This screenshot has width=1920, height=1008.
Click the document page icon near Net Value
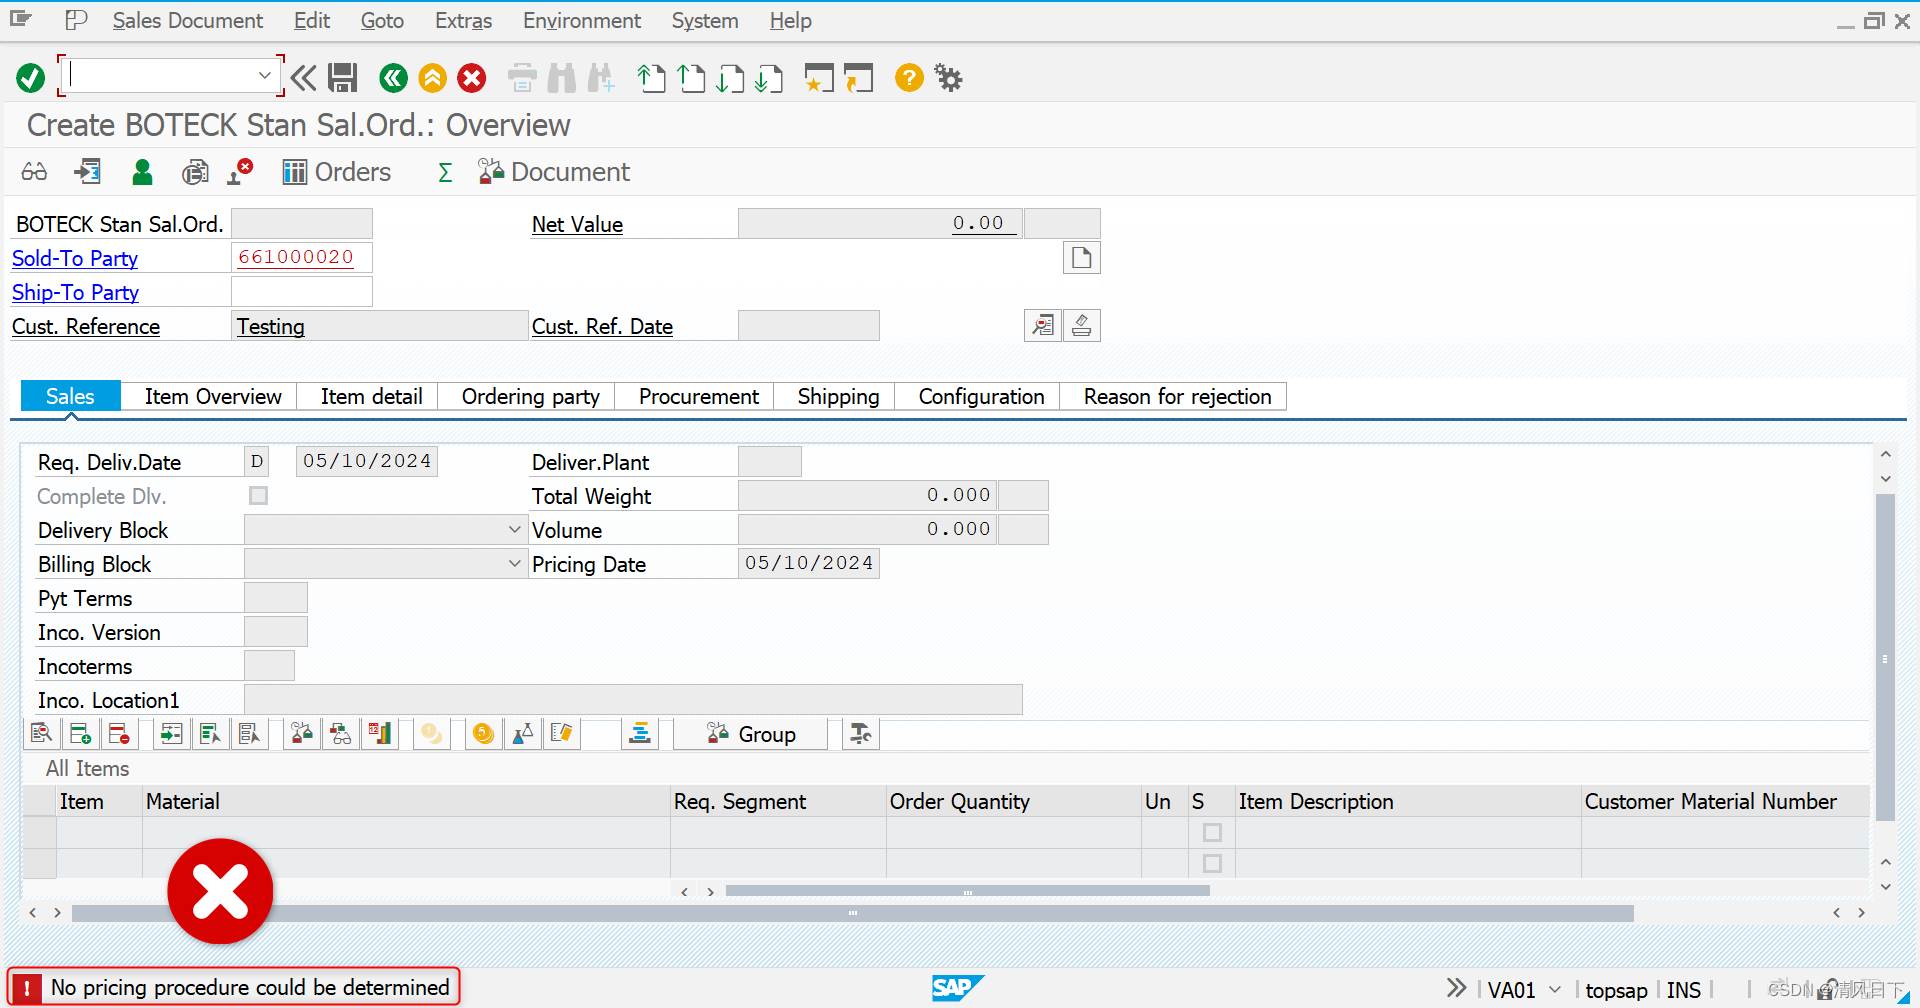pyautogui.click(x=1081, y=258)
